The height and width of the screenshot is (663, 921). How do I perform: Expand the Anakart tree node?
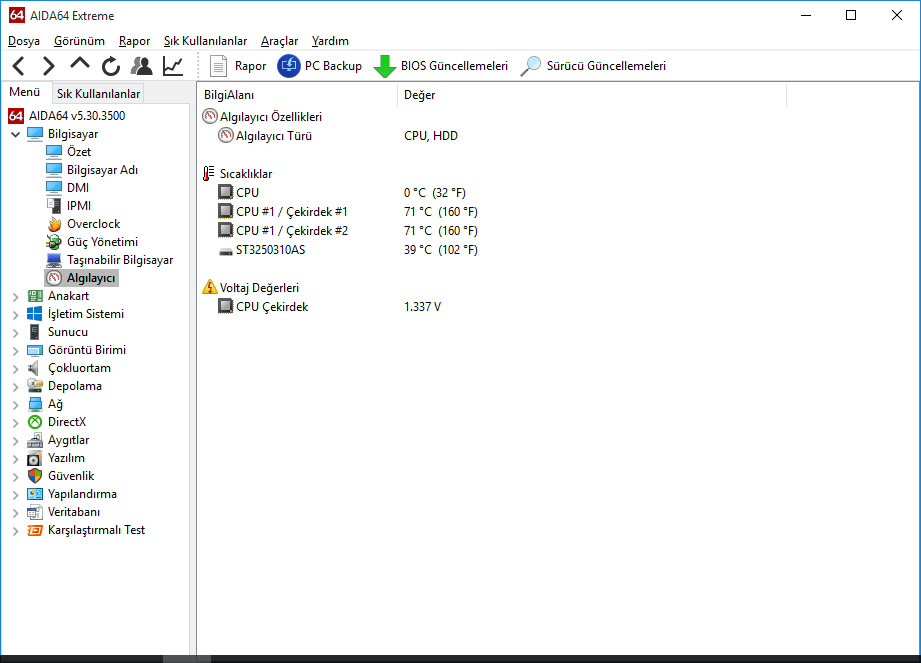pyautogui.click(x=16, y=297)
